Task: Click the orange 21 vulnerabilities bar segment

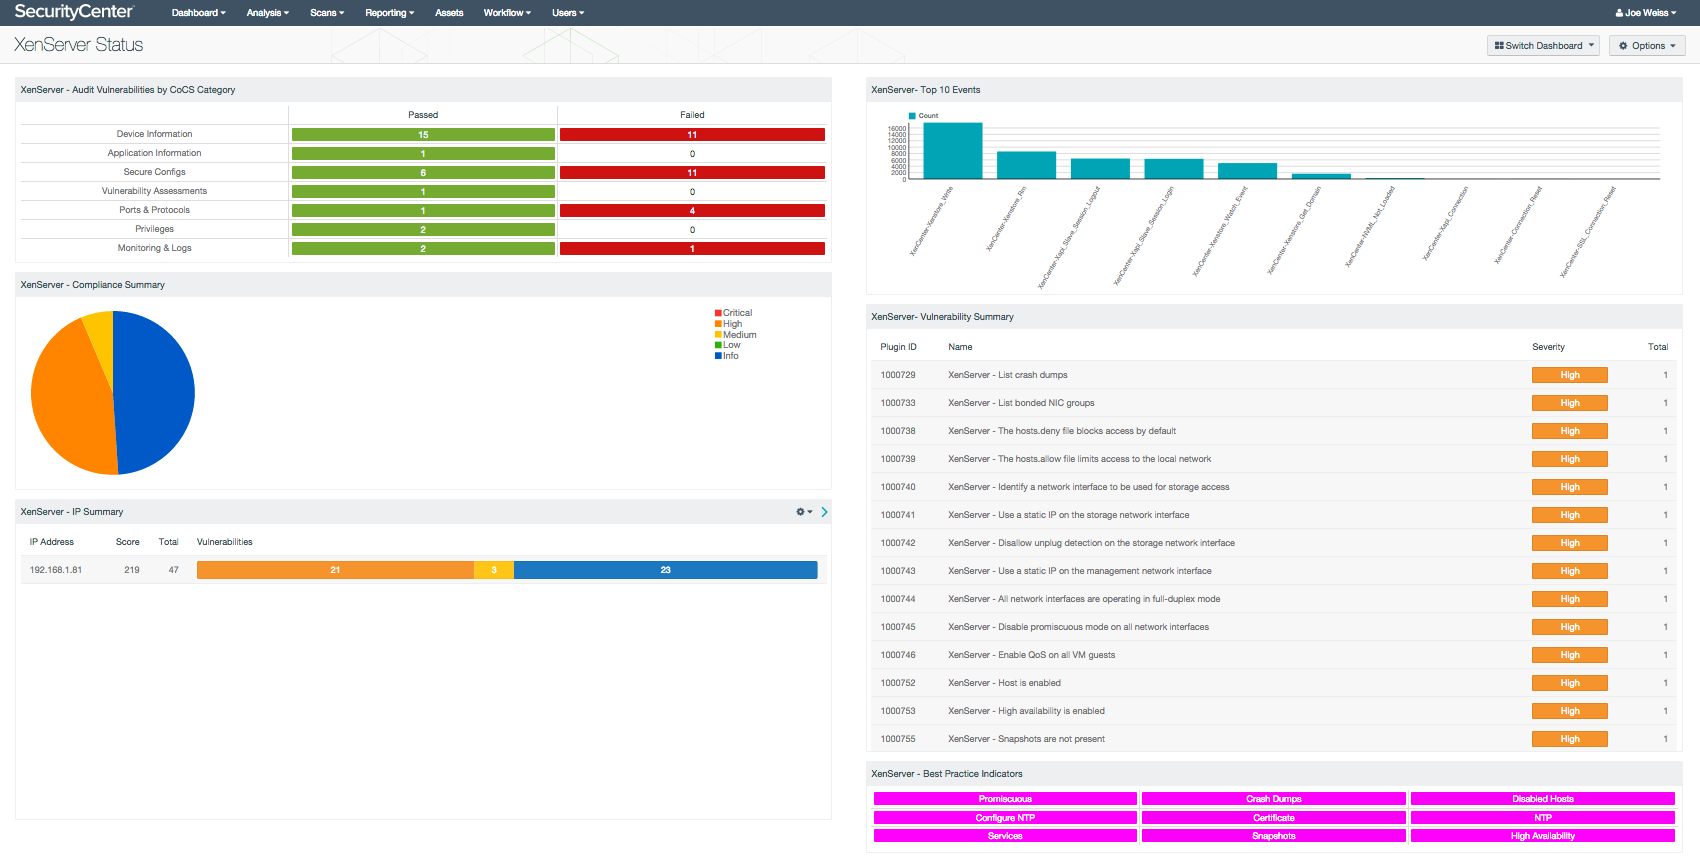Action: (335, 570)
